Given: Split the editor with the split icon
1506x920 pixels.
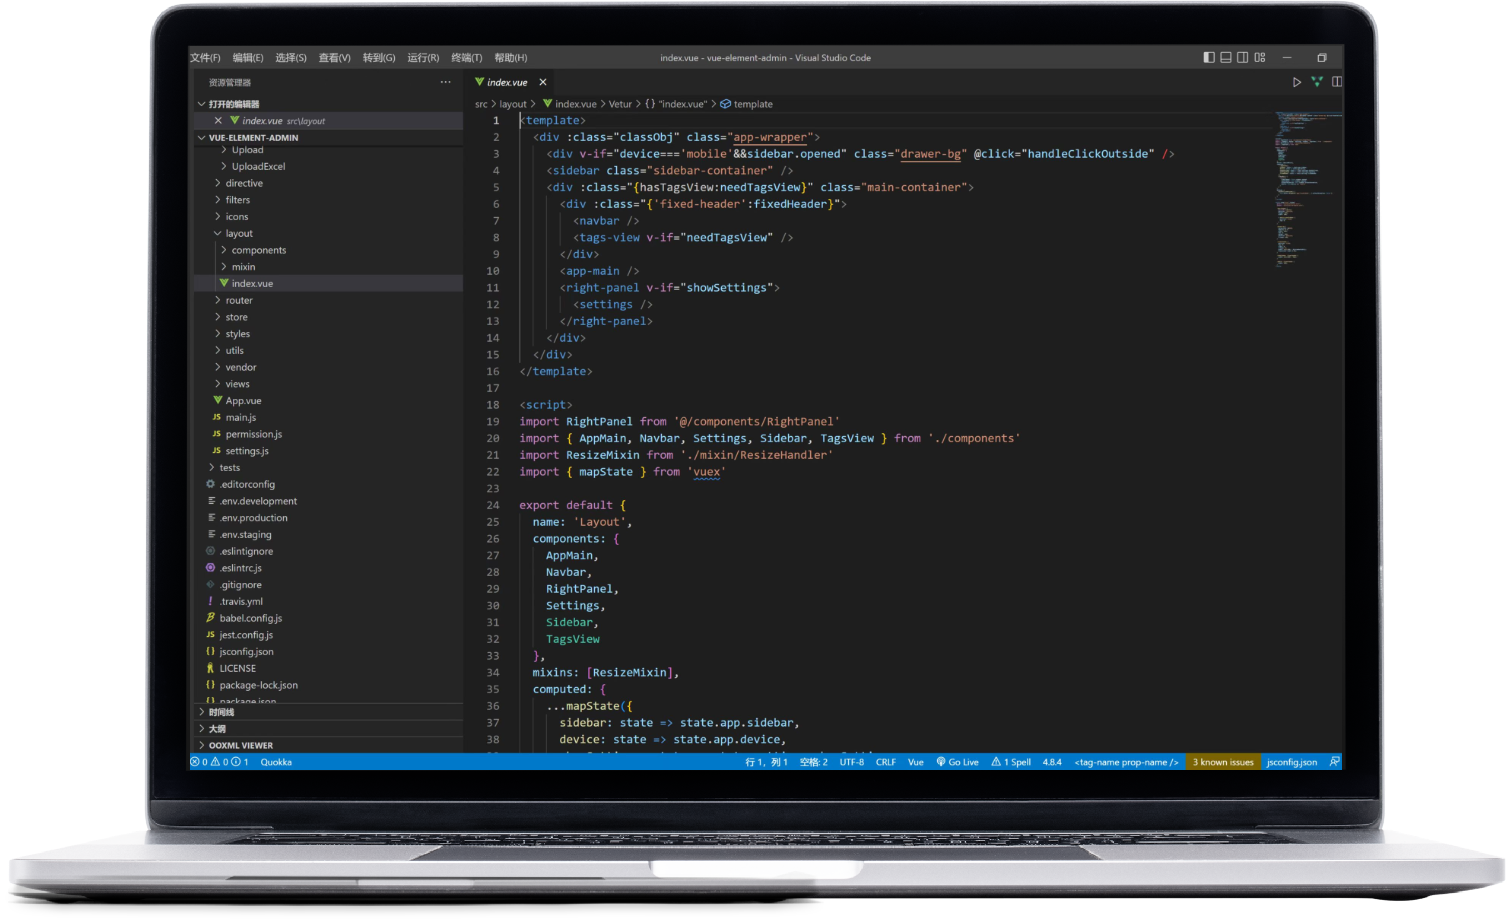Looking at the screenshot, I should (1337, 82).
